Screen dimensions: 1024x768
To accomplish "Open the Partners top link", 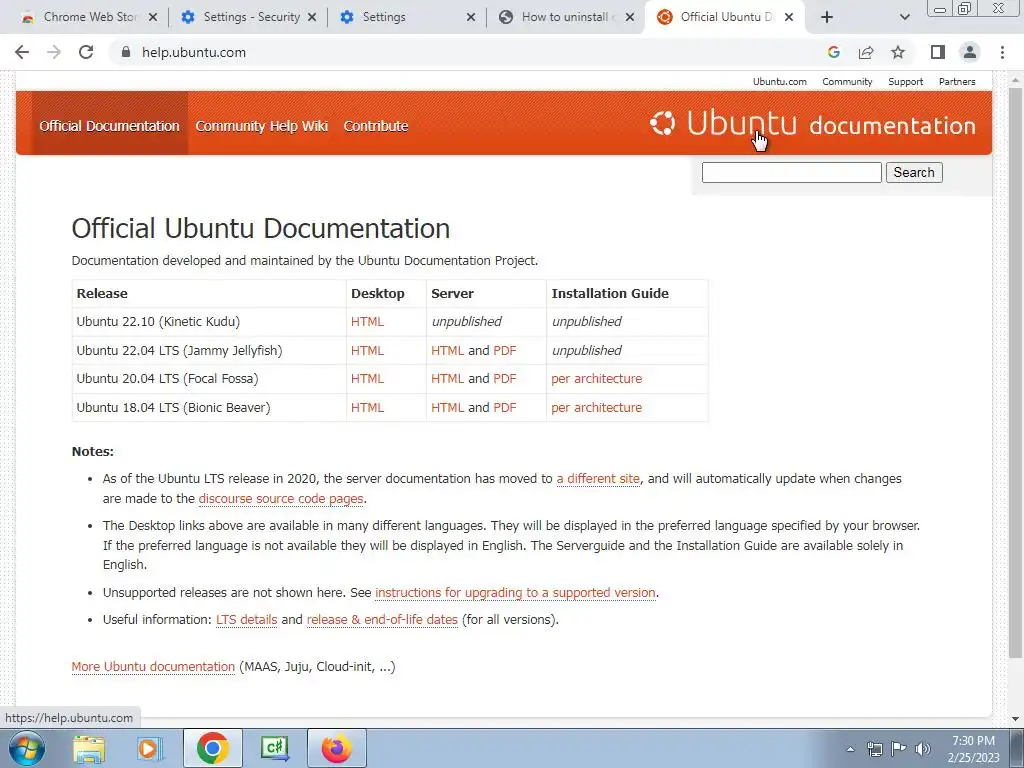I will 957,82.
